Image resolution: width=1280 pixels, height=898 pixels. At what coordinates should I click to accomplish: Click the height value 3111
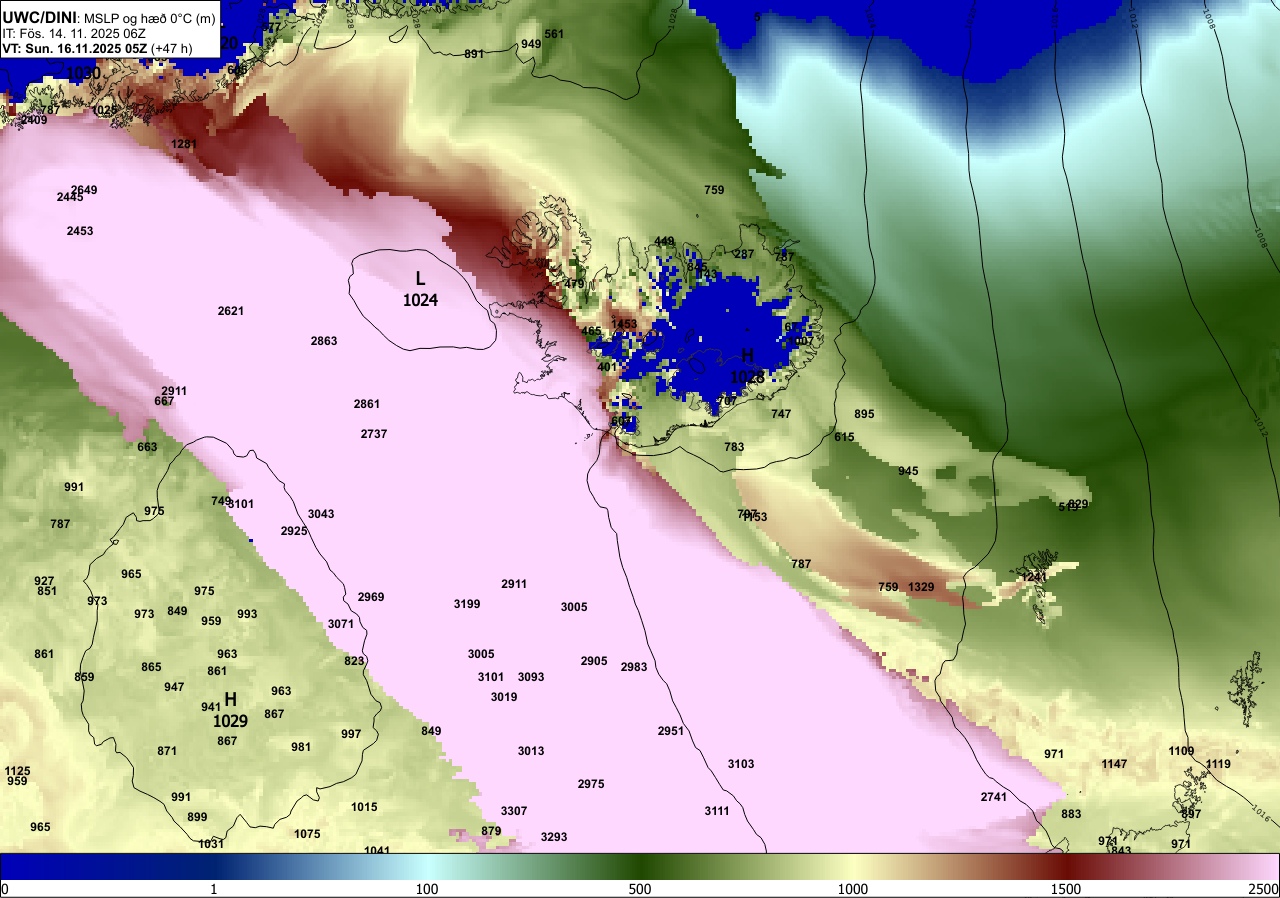pos(717,811)
